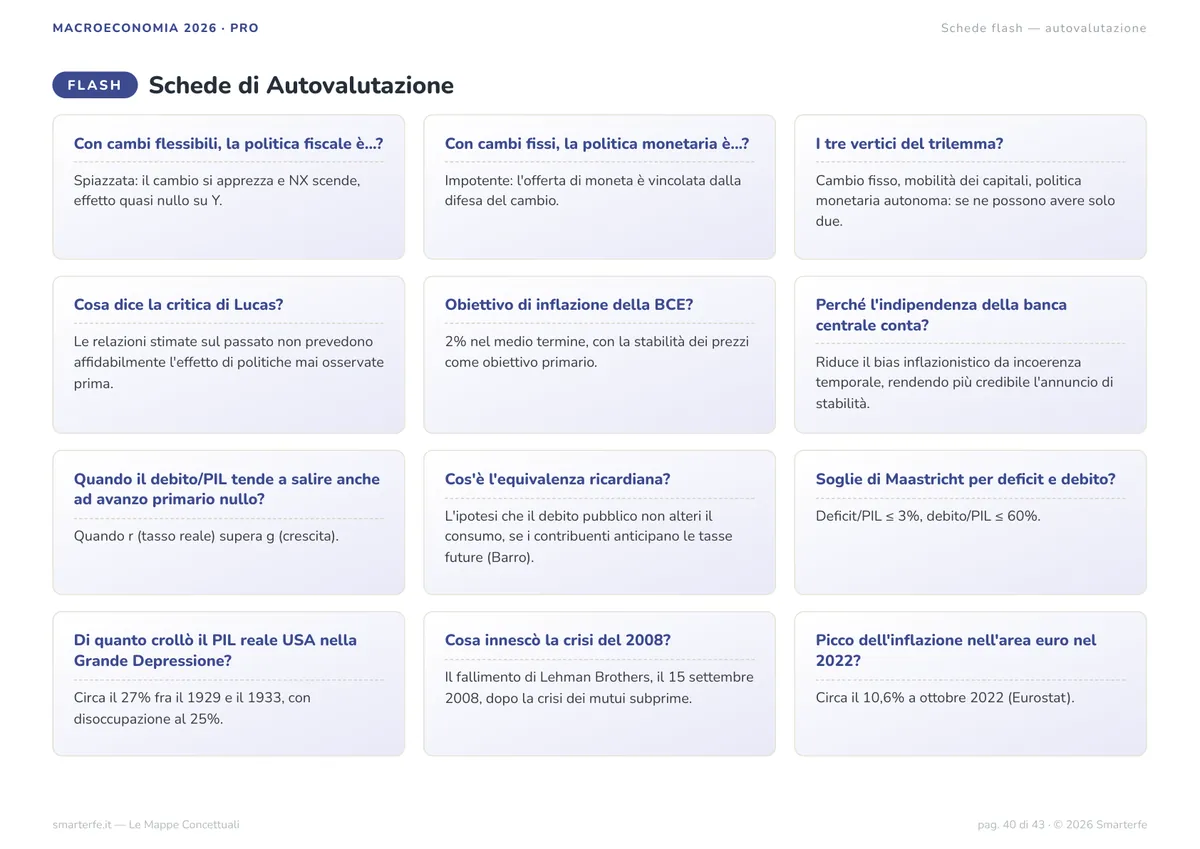
Task: Click the answer "Quando r (tasso reale) supera g (crescita)."
Action: pyautogui.click(x=207, y=536)
